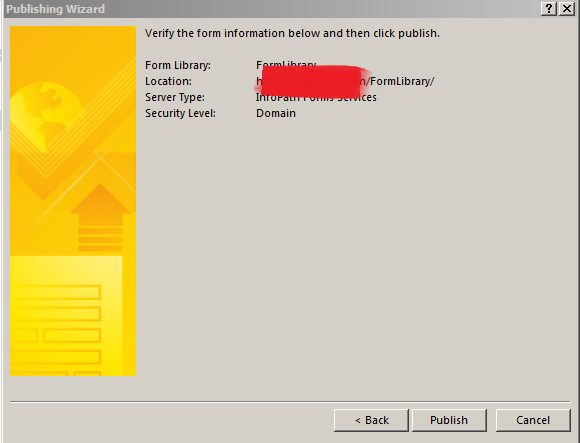Click the '/FormLibrary/' location text
The image size is (580, 443).
(400, 81)
